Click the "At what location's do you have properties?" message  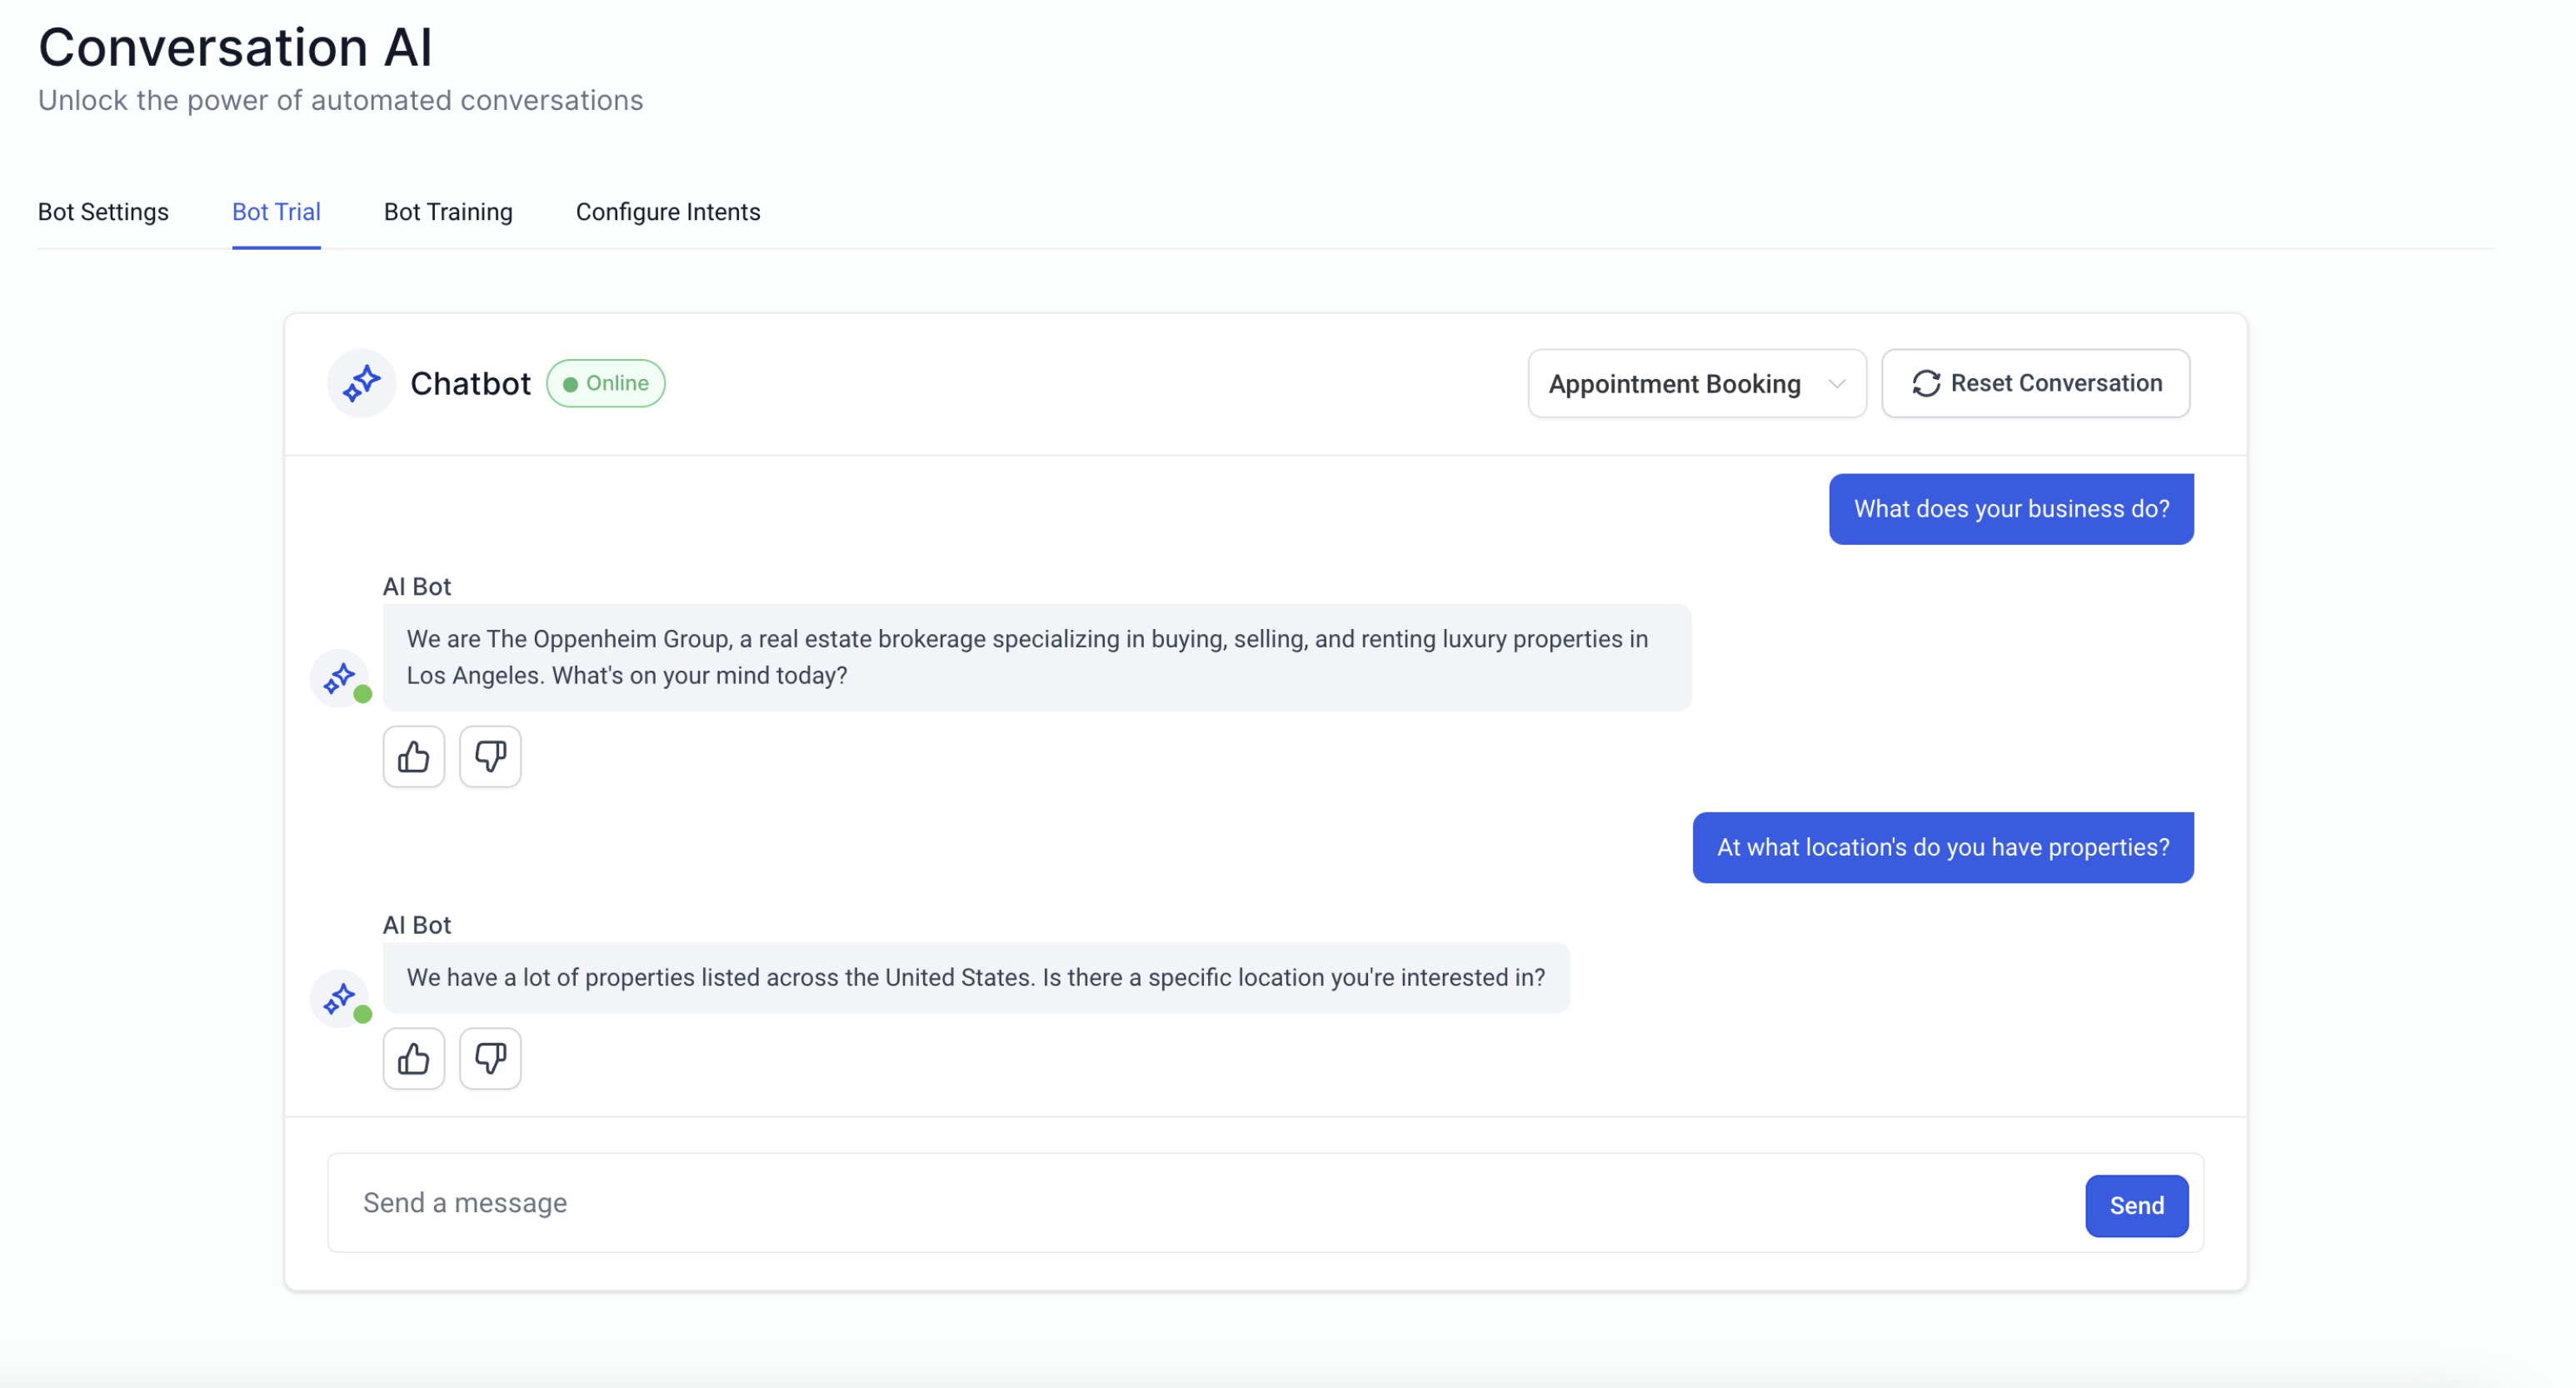(1943, 848)
